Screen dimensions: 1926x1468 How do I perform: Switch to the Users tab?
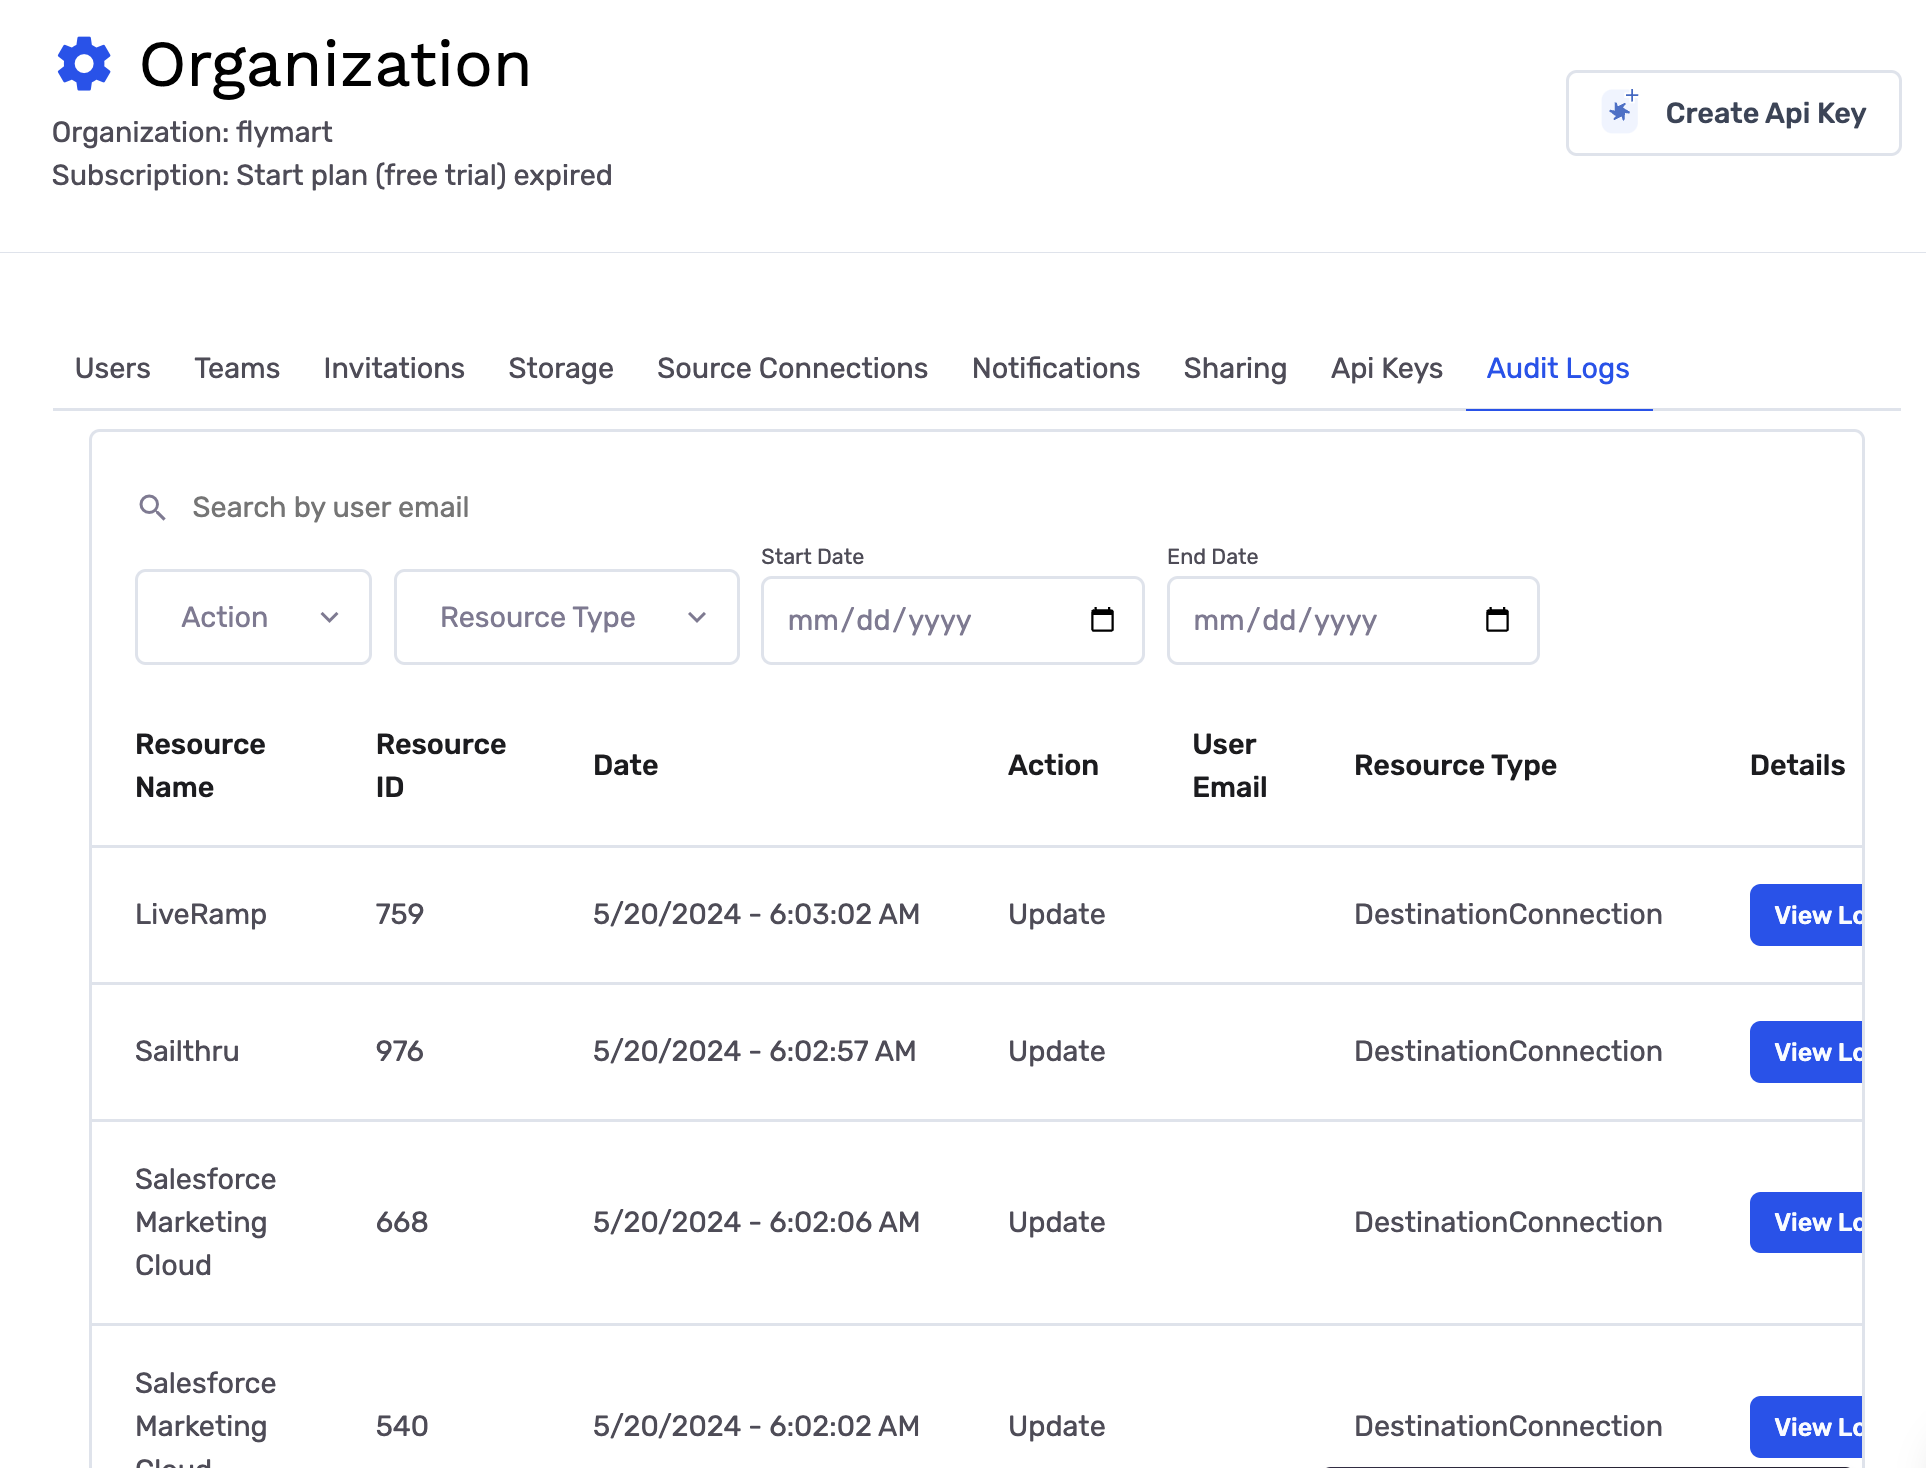click(x=113, y=367)
